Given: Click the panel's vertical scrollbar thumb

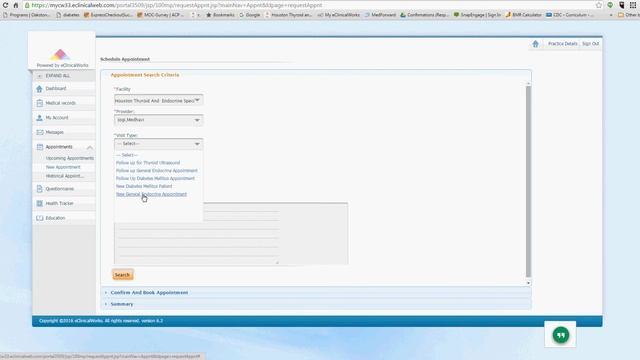Looking at the screenshot, I should (528, 182).
